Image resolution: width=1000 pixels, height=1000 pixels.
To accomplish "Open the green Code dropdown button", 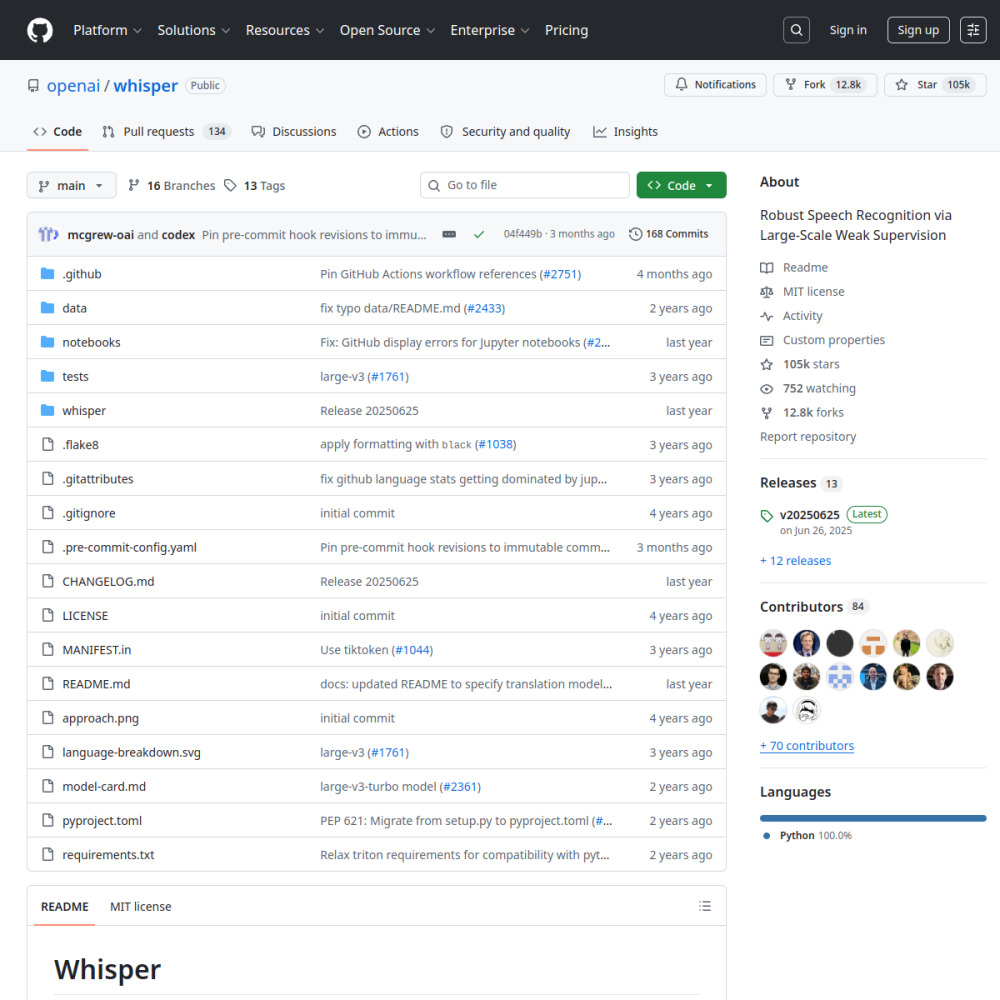I will 681,185.
